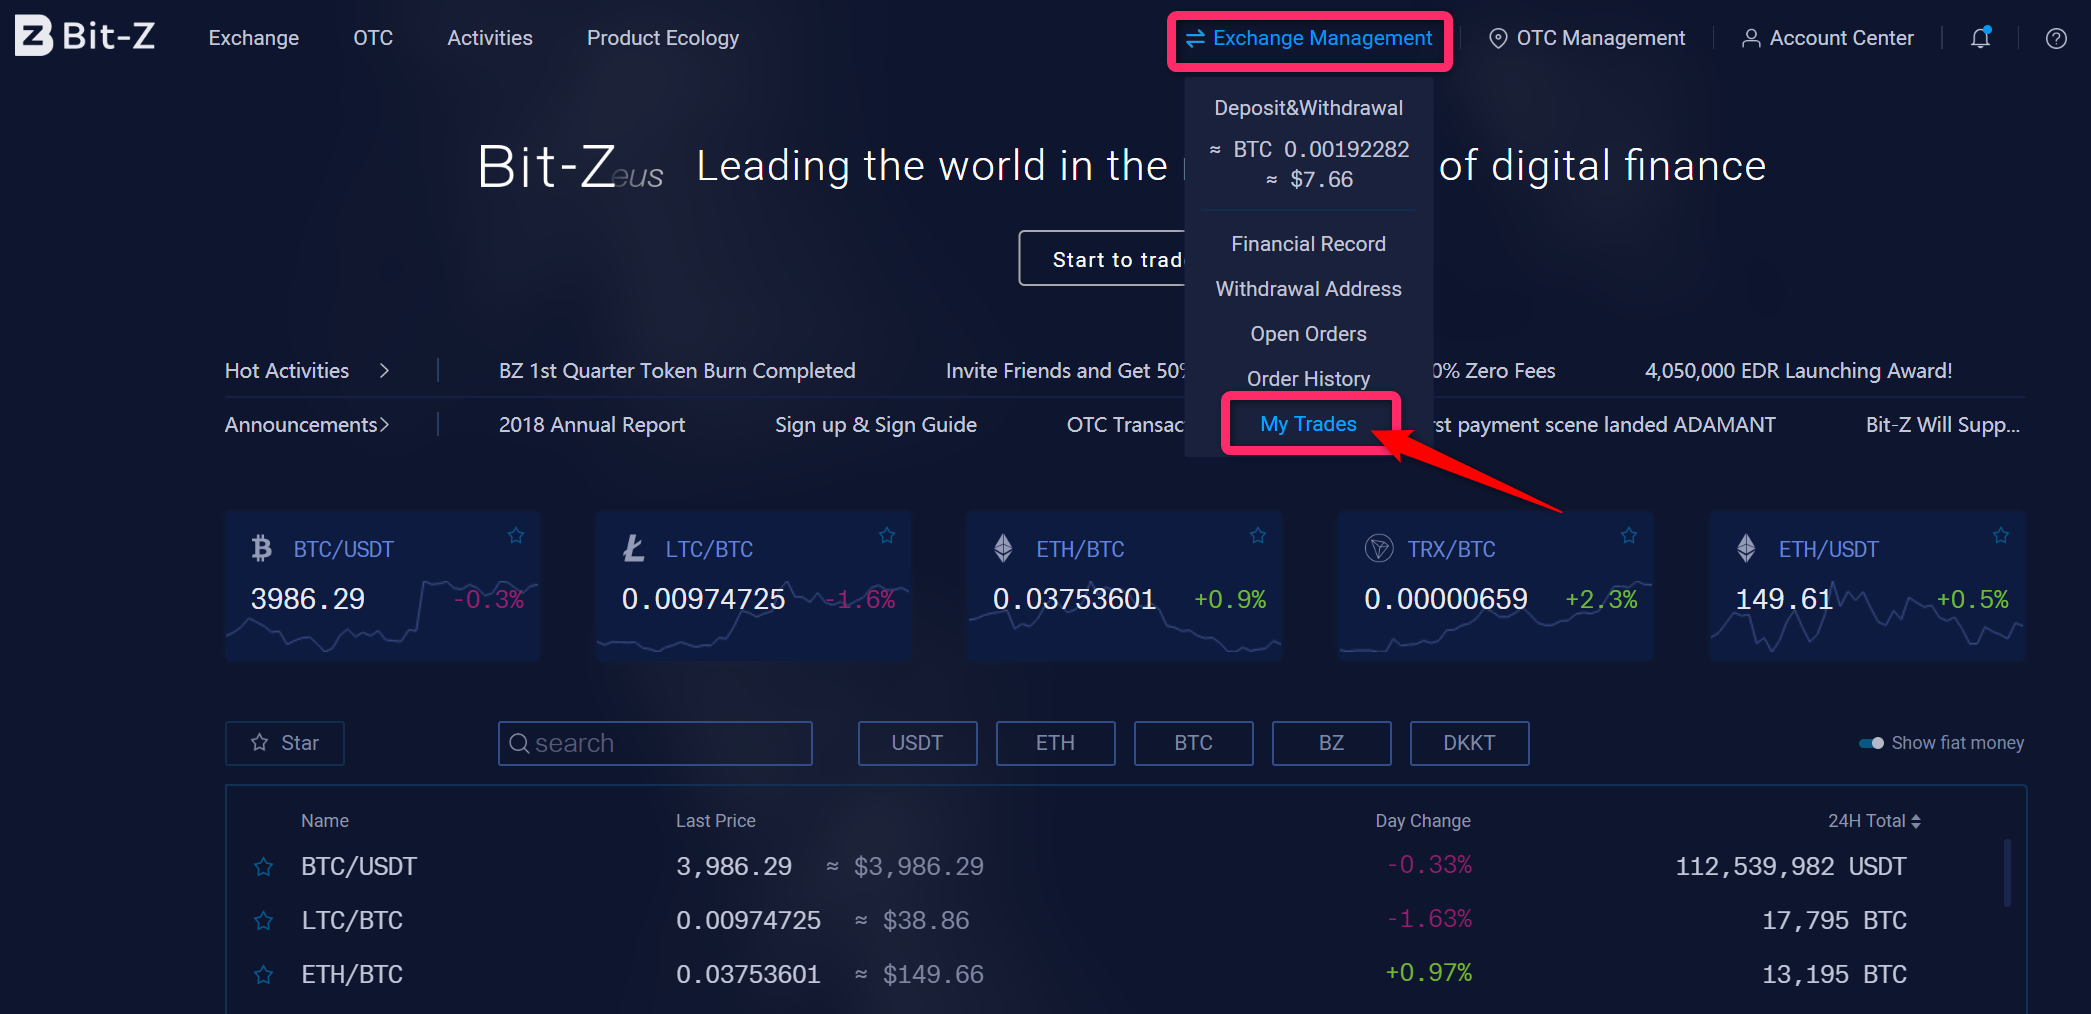The width and height of the screenshot is (2091, 1014).
Task: Select Withdrawal Address menu entry
Action: click(x=1309, y=289)
